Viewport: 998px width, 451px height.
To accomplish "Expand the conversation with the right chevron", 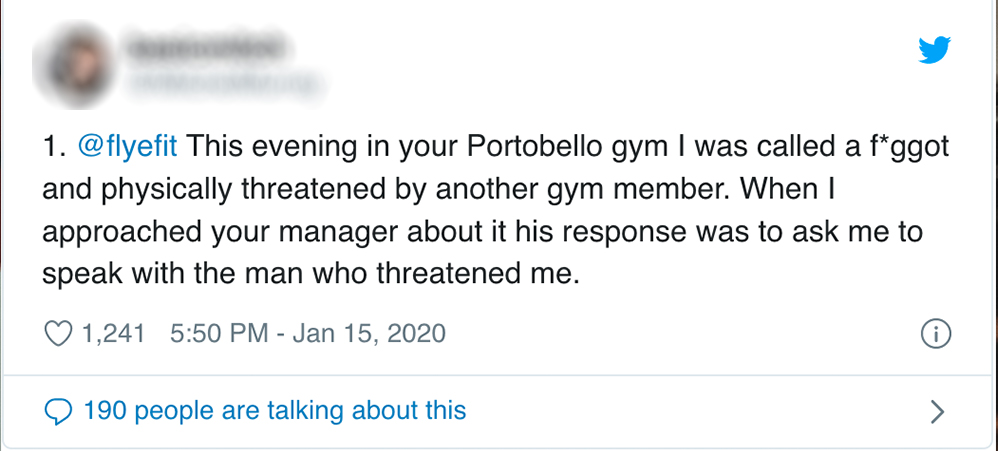I will point(937,410).
